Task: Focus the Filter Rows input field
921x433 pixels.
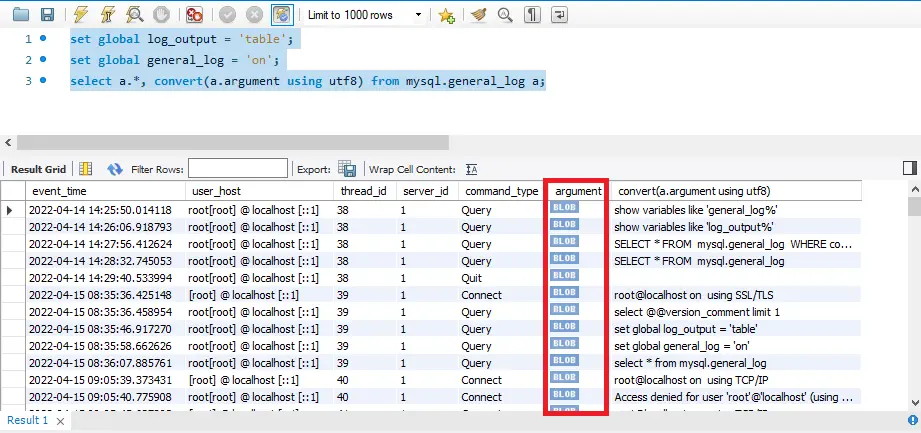Action: 238,169
